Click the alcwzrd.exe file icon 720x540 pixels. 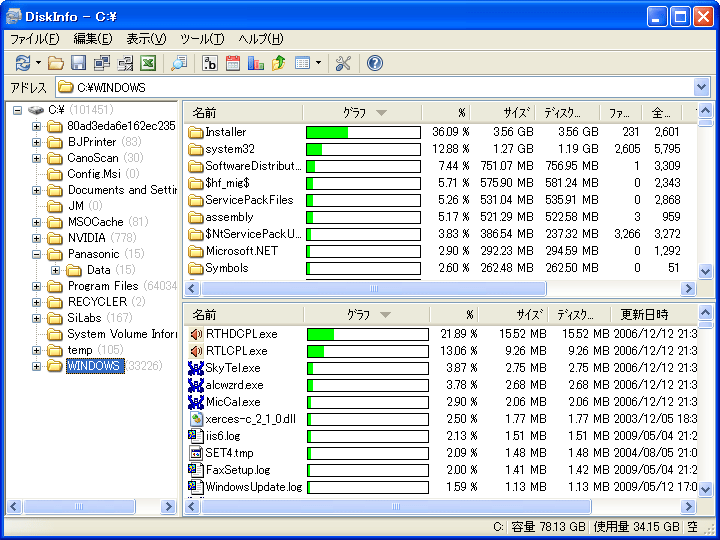point(196,385)
